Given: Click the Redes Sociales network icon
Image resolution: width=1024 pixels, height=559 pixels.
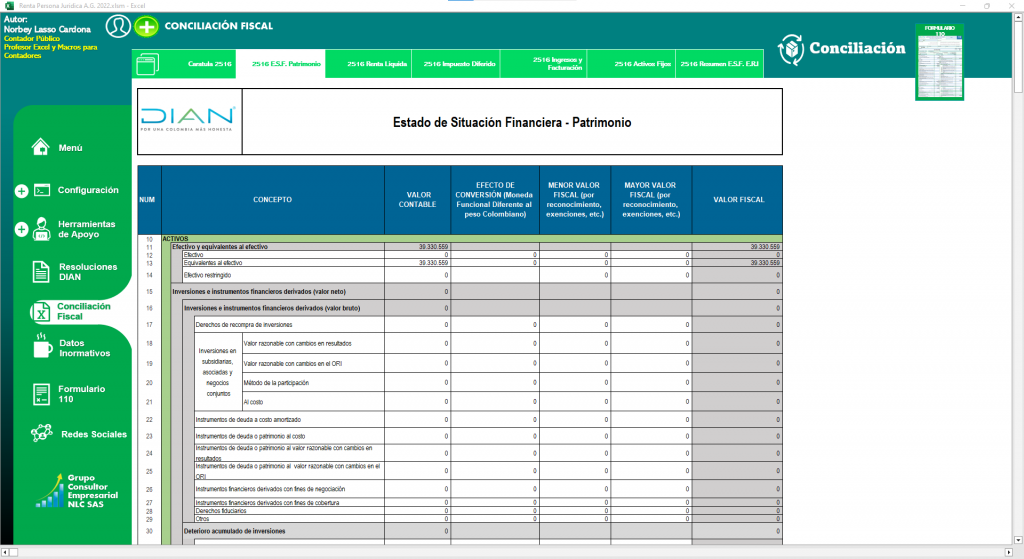Looking at the screenshot, I should (42, 433).
